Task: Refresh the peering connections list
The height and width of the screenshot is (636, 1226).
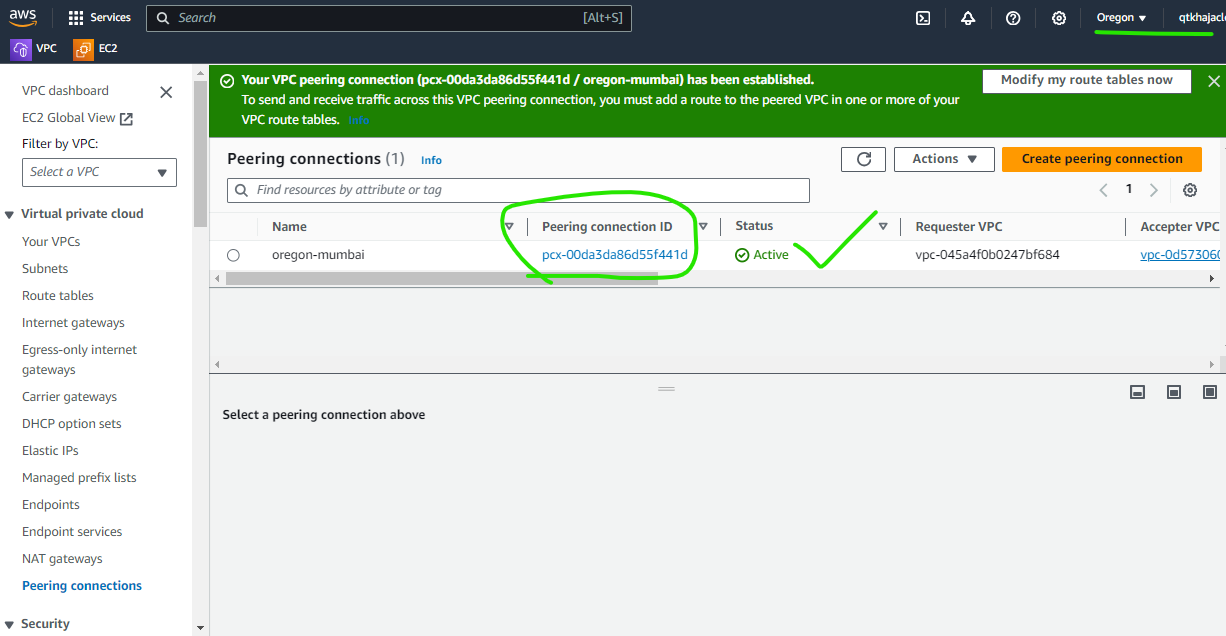Action: click(x=864, y=159)
